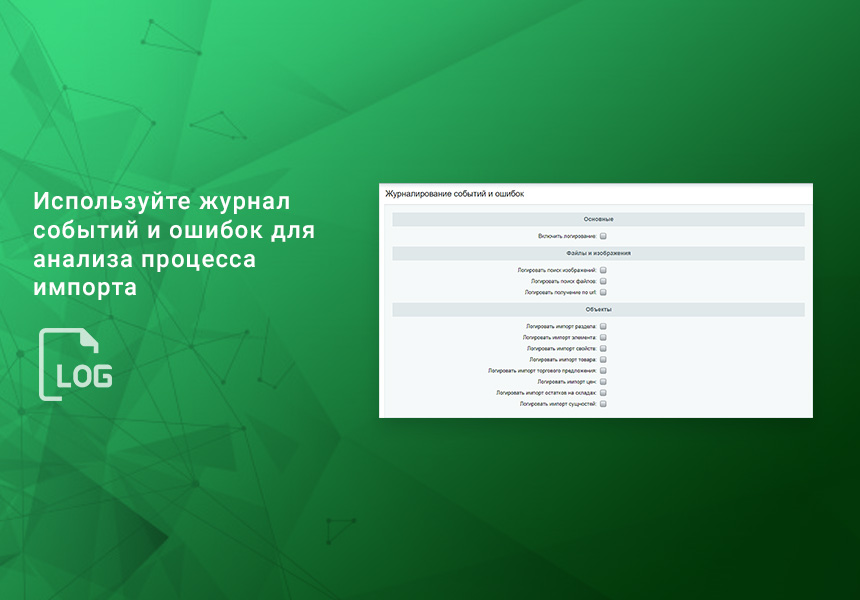Check "Логировать импорт товара"
This screenshot has width=860, height=600.
[x=603, y=360]
